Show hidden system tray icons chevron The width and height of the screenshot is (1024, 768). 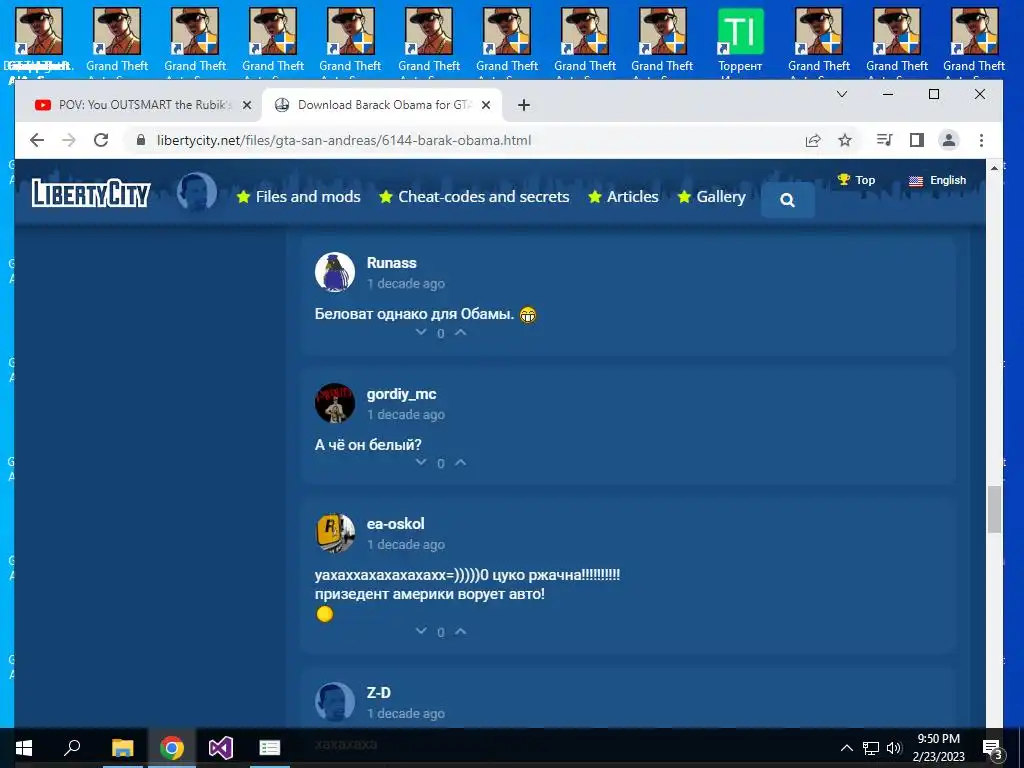click(846, 748)
